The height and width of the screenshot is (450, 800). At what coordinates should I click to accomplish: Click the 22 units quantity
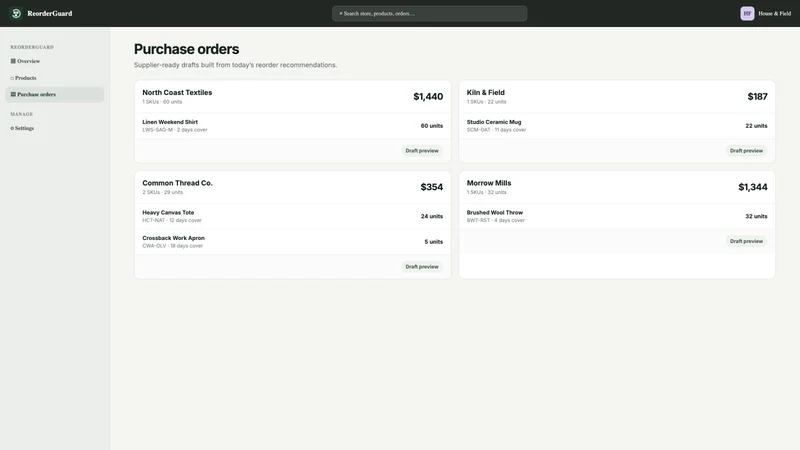756,126
